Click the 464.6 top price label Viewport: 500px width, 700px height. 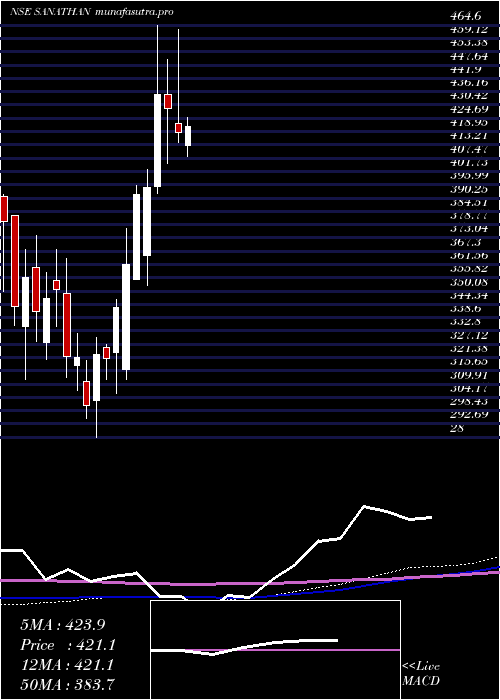pos(466,17)
